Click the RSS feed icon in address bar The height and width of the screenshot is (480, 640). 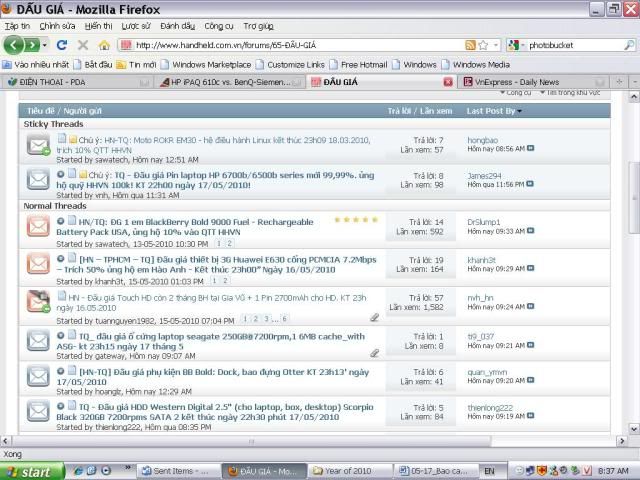[x=468, y=45]
